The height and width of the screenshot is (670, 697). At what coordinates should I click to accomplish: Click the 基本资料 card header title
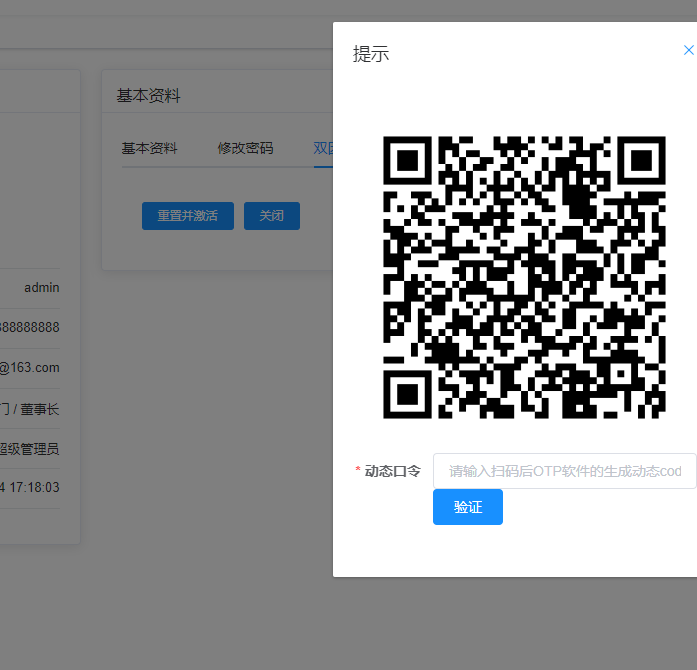pyautogui.click(x=148, y=96)
